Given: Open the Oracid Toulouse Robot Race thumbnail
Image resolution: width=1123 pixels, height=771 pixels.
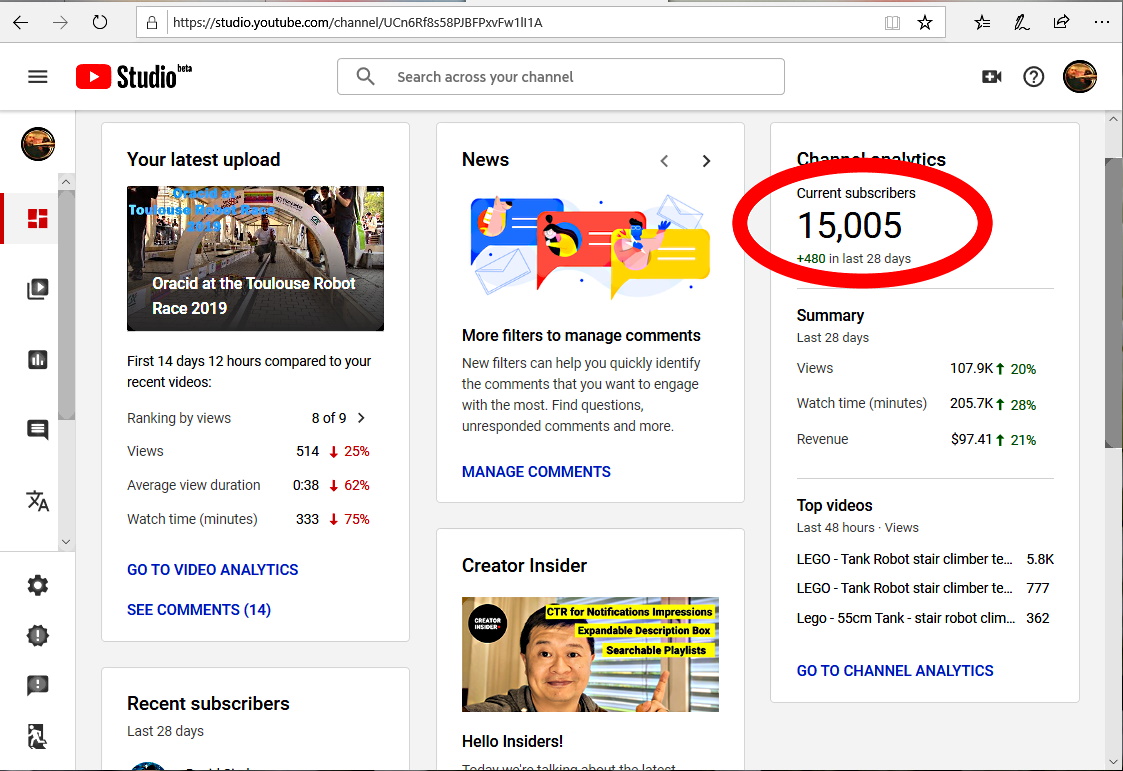Looking at the screenshot, I should [x=255, y=258].
